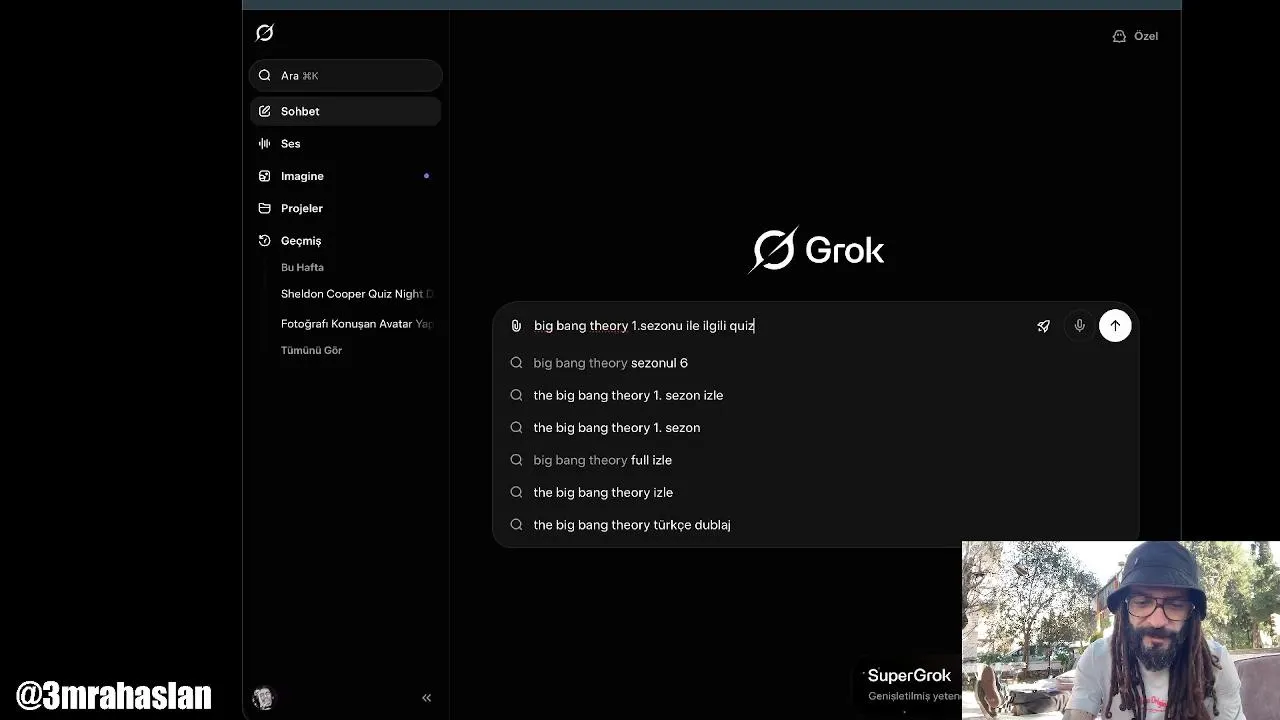This screenshot has width=1280, height=720.
Task: Send the message with arrow button
Action: (1115, 325)
